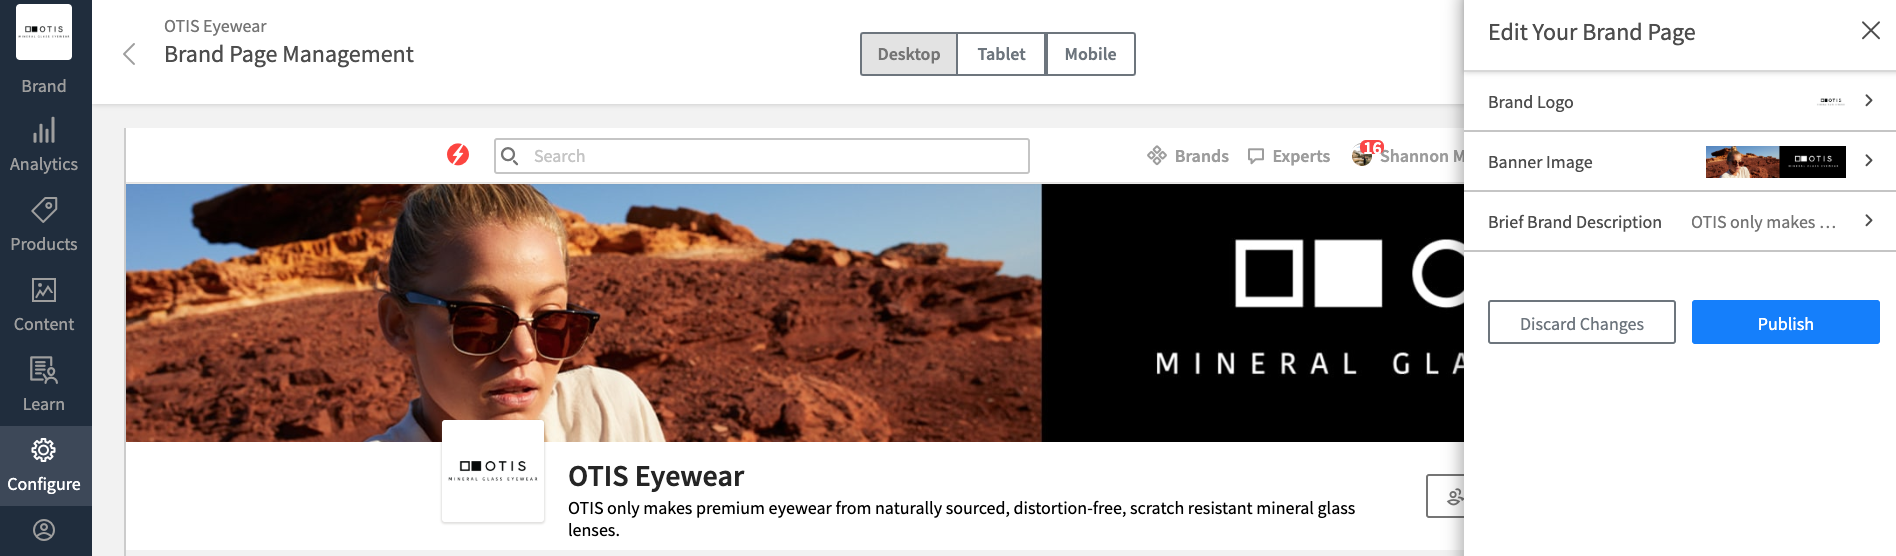Image resolution: width=1896 pixels, height=556 pixels.
Task: Click the brand logo thumbnail in panel
Action: coord(1831,101)
